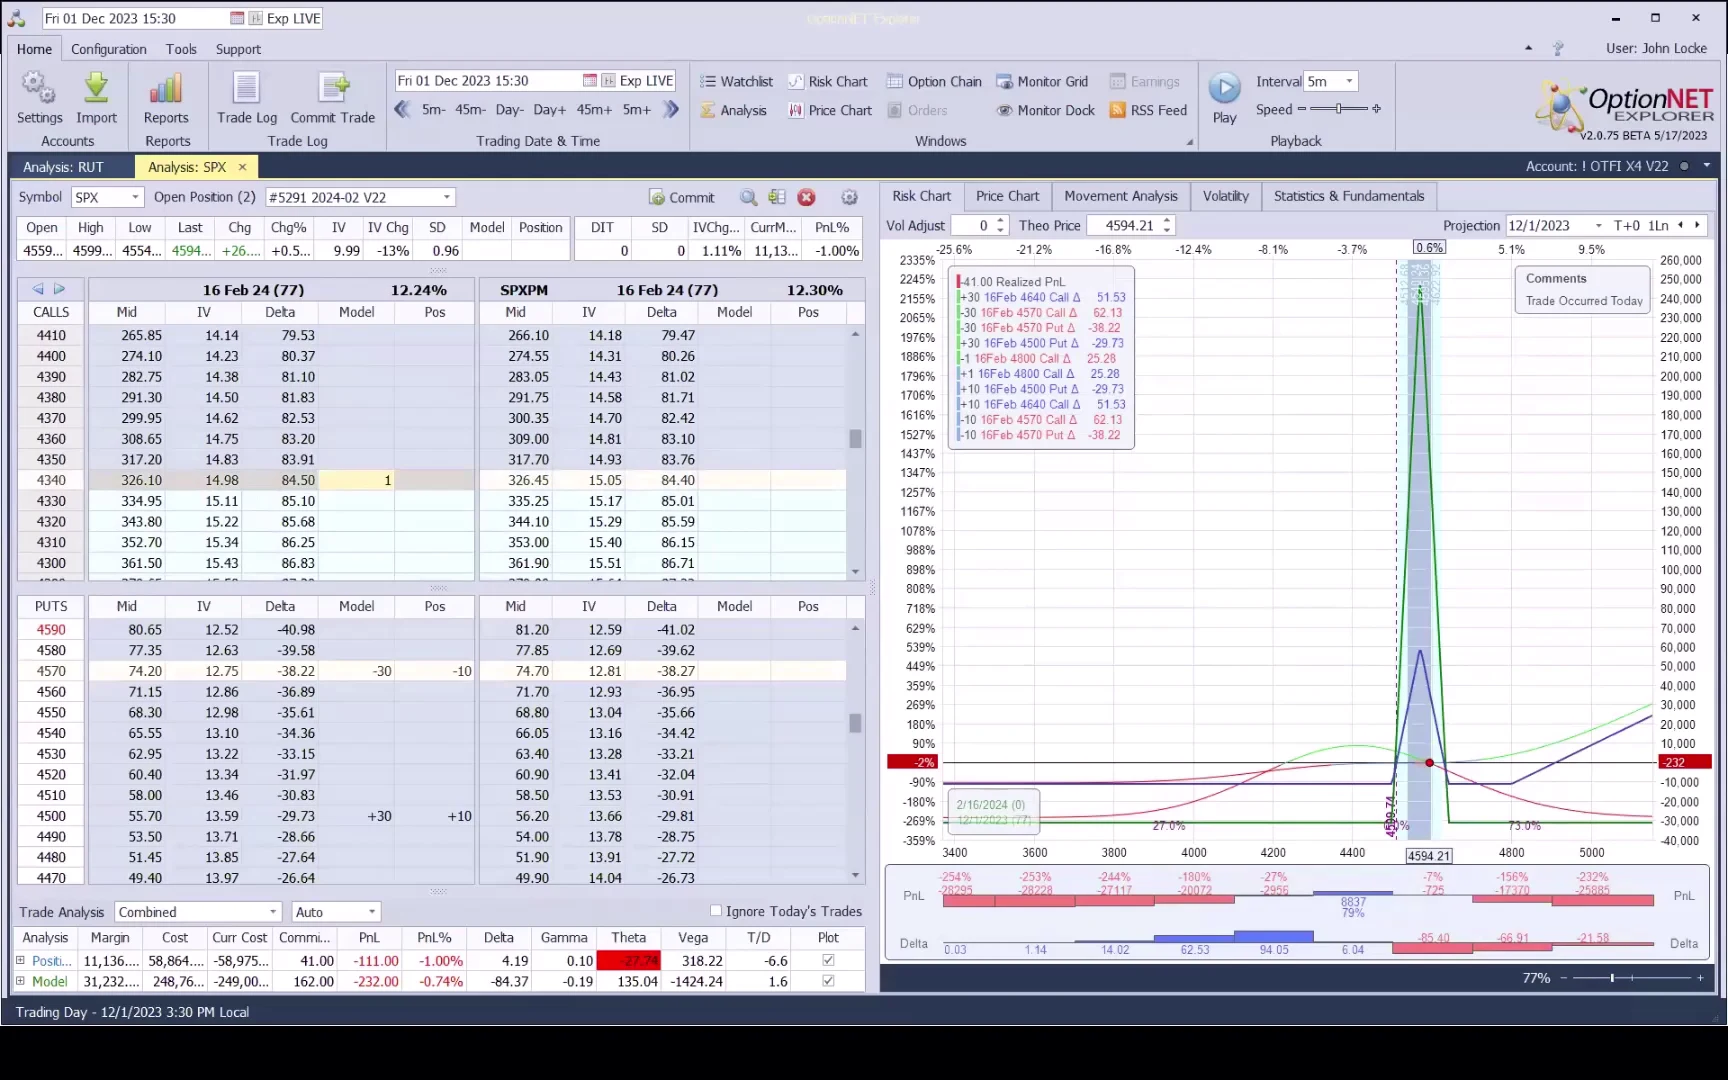
Task: Increase Vol Adjust value with up arrow
Action: [1000, 221]
